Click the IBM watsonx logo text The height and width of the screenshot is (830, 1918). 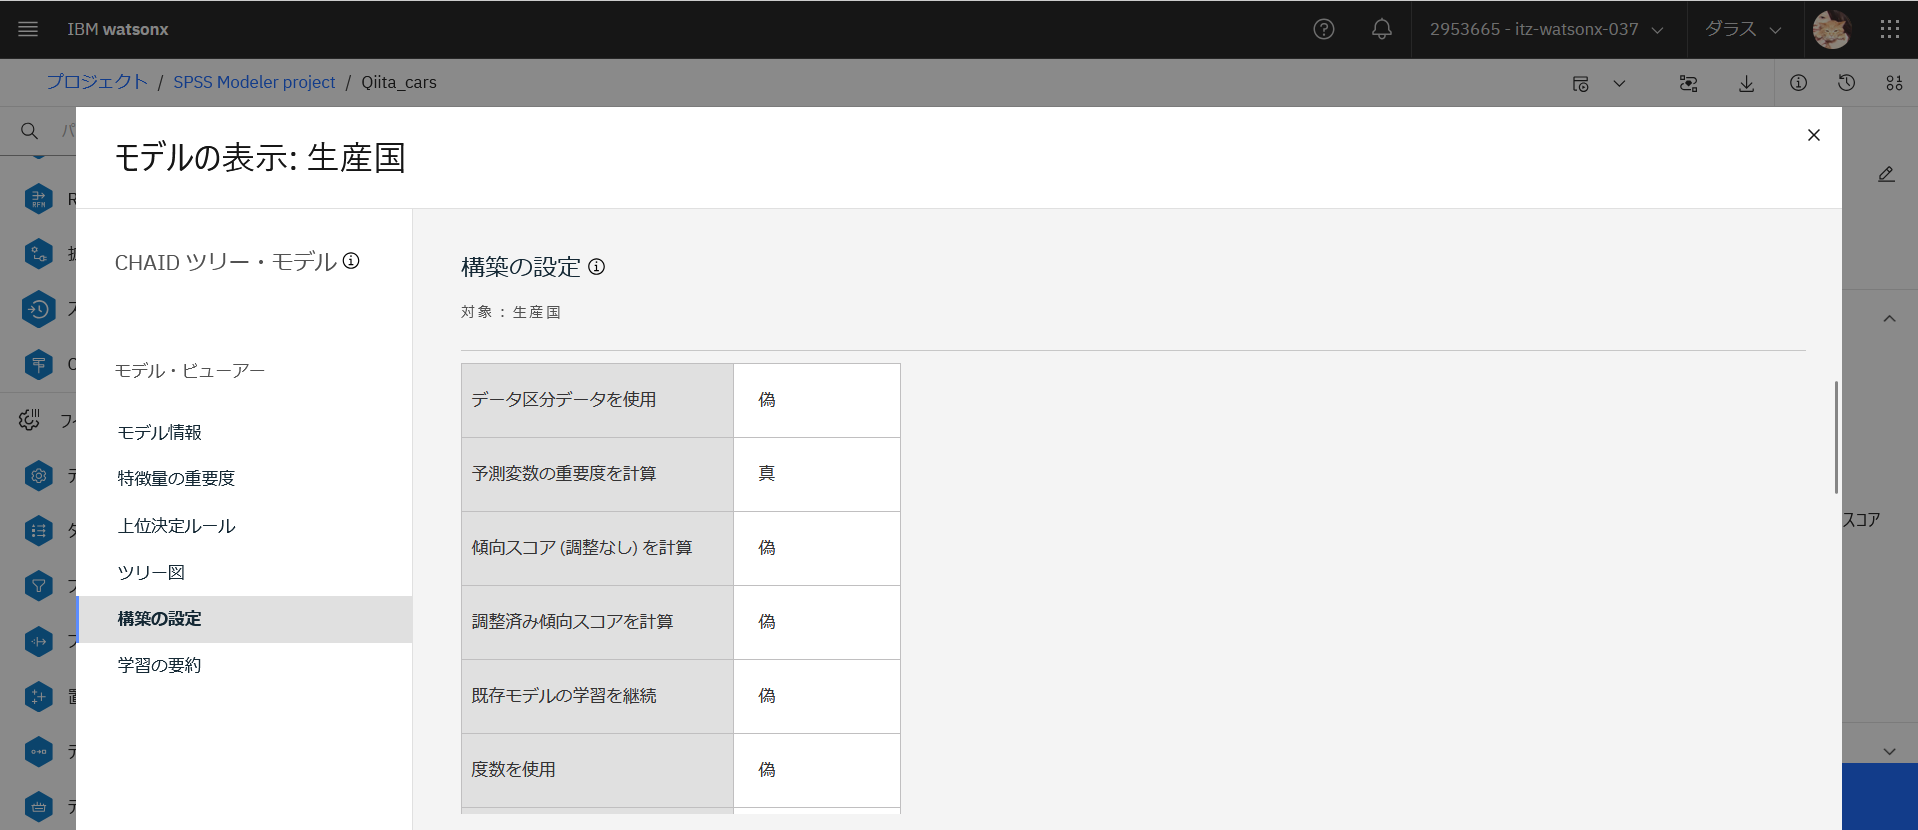pyautogui.click(x=118, y=29)
